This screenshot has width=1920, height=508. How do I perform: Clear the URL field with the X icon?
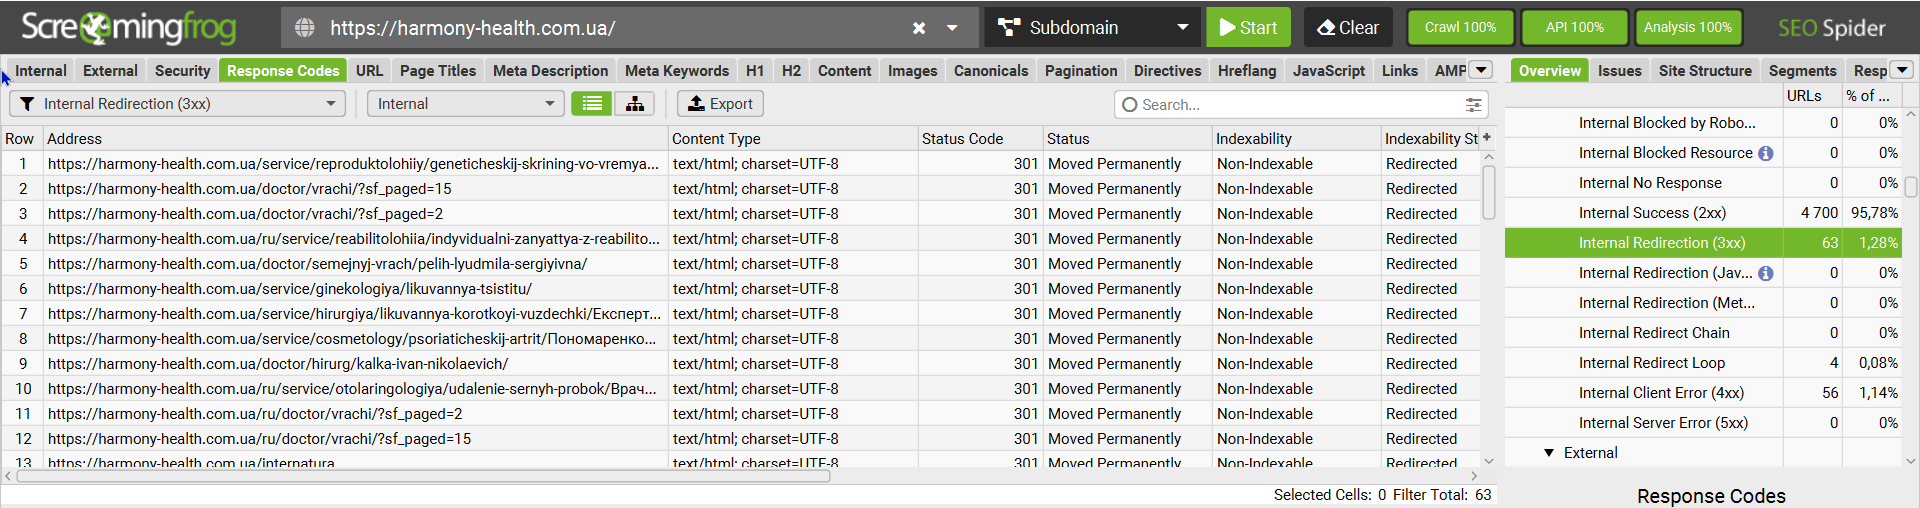[919, 28]
